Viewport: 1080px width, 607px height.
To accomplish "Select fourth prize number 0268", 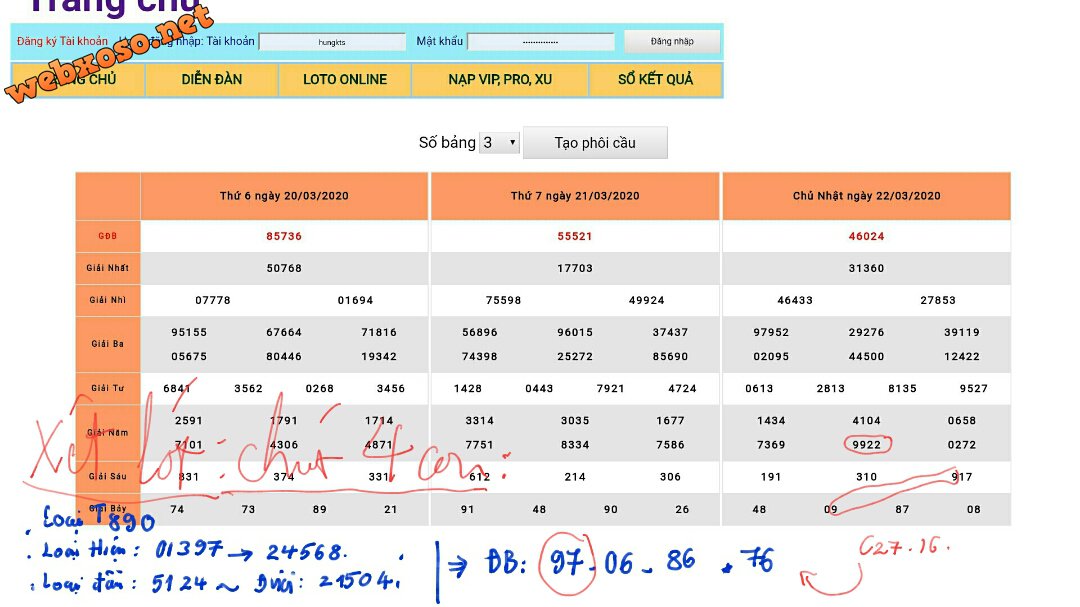I will point(320,389).
